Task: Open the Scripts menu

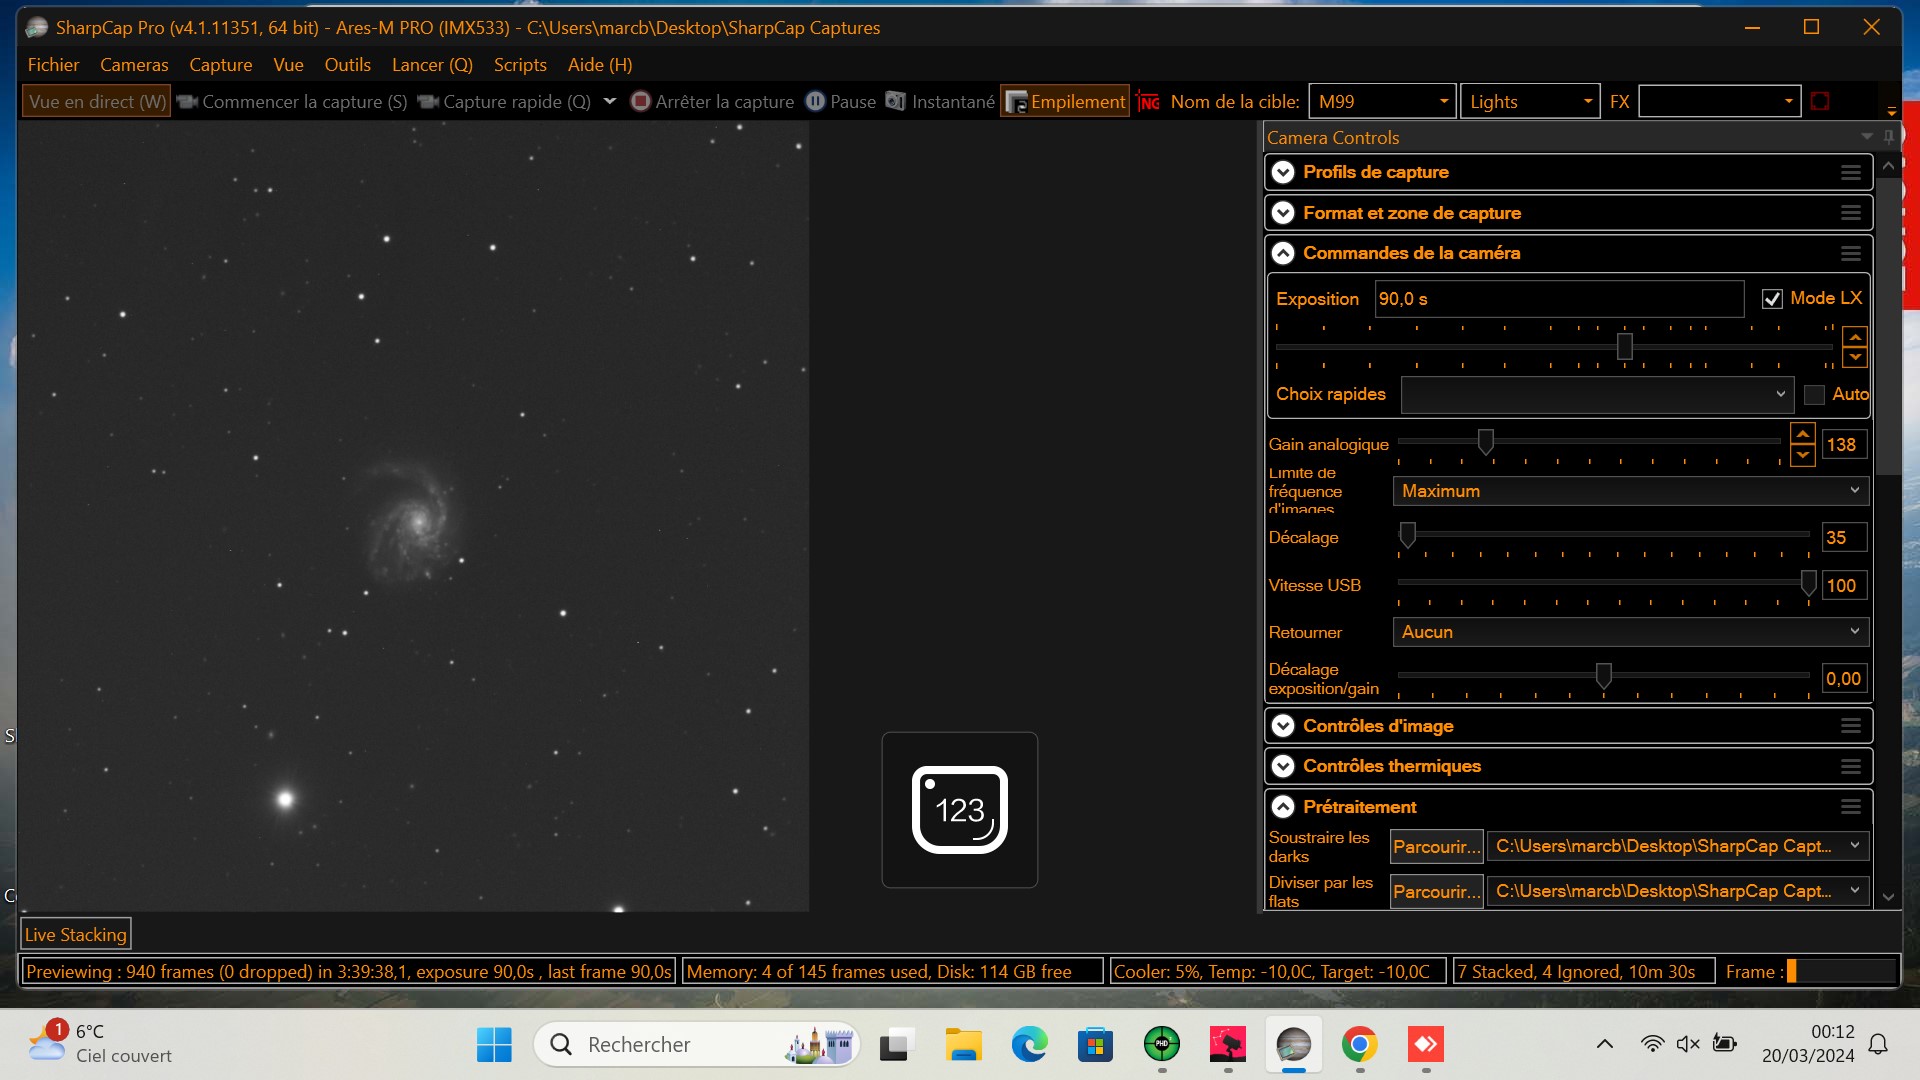Action: [x=520, y=65]
